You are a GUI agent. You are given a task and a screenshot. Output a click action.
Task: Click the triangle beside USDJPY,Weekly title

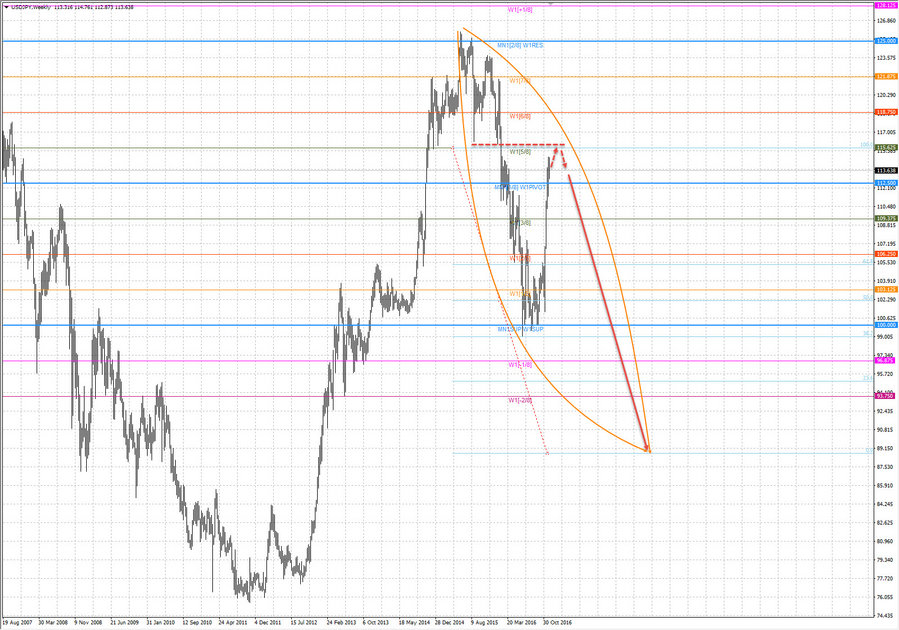tap(6, 7)
